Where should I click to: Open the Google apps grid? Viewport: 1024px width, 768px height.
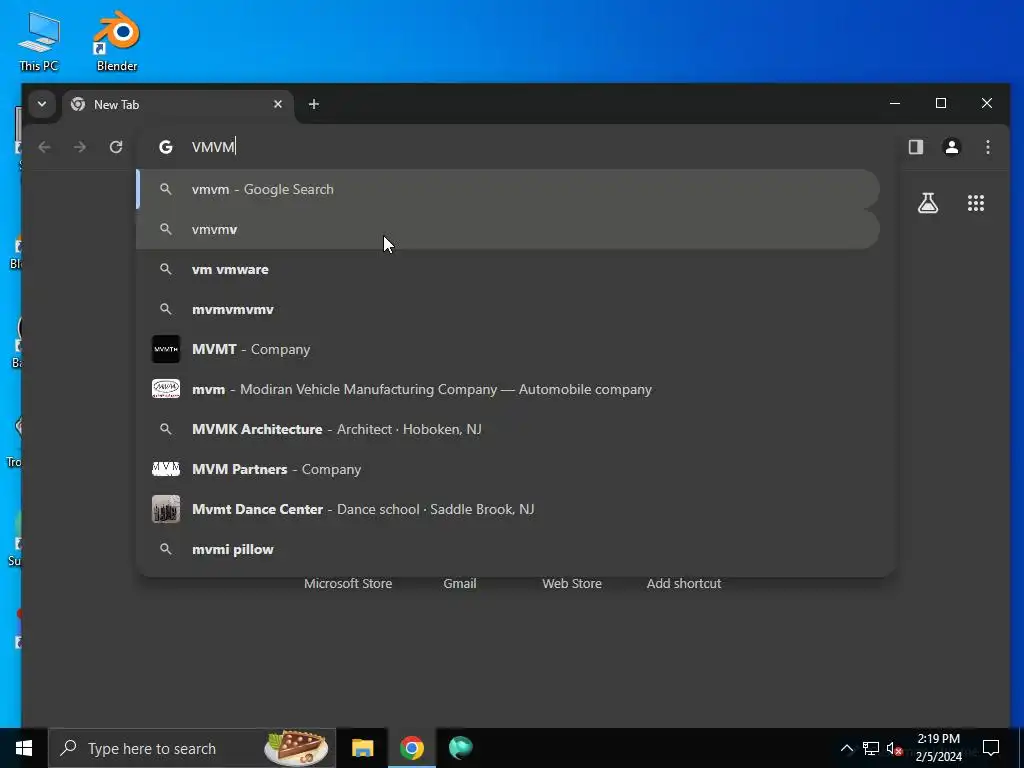(x=976, y=203)
